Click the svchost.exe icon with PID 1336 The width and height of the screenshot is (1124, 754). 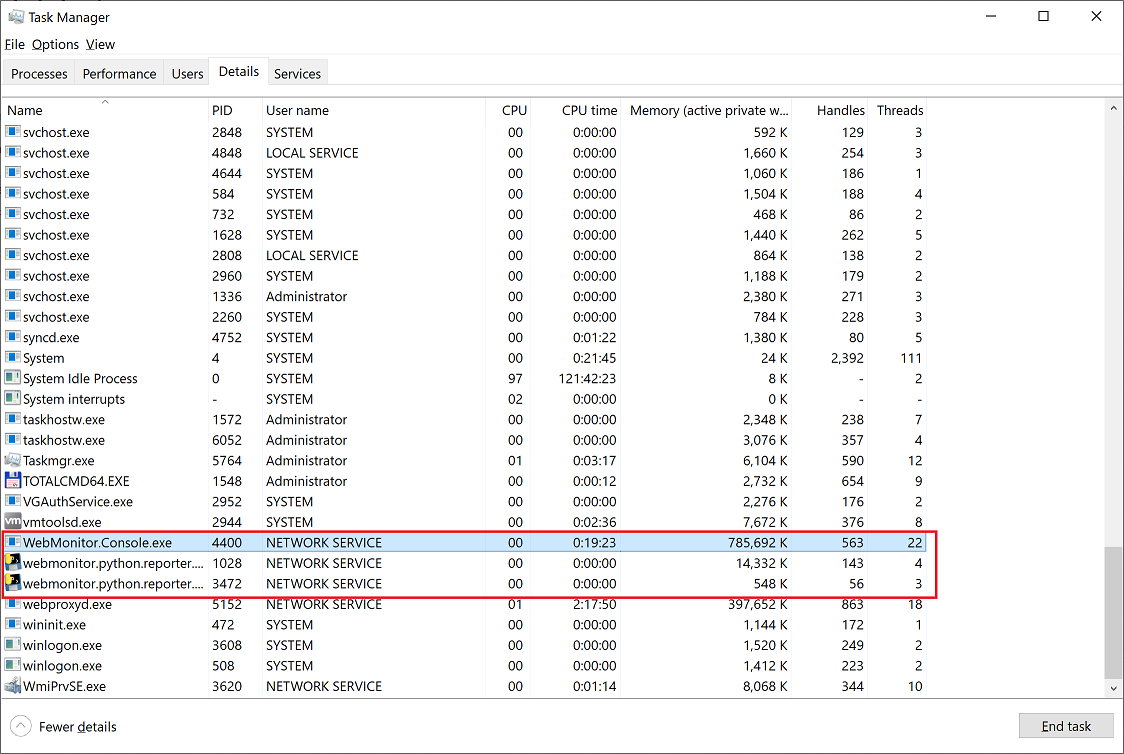(x=12, y=296)
